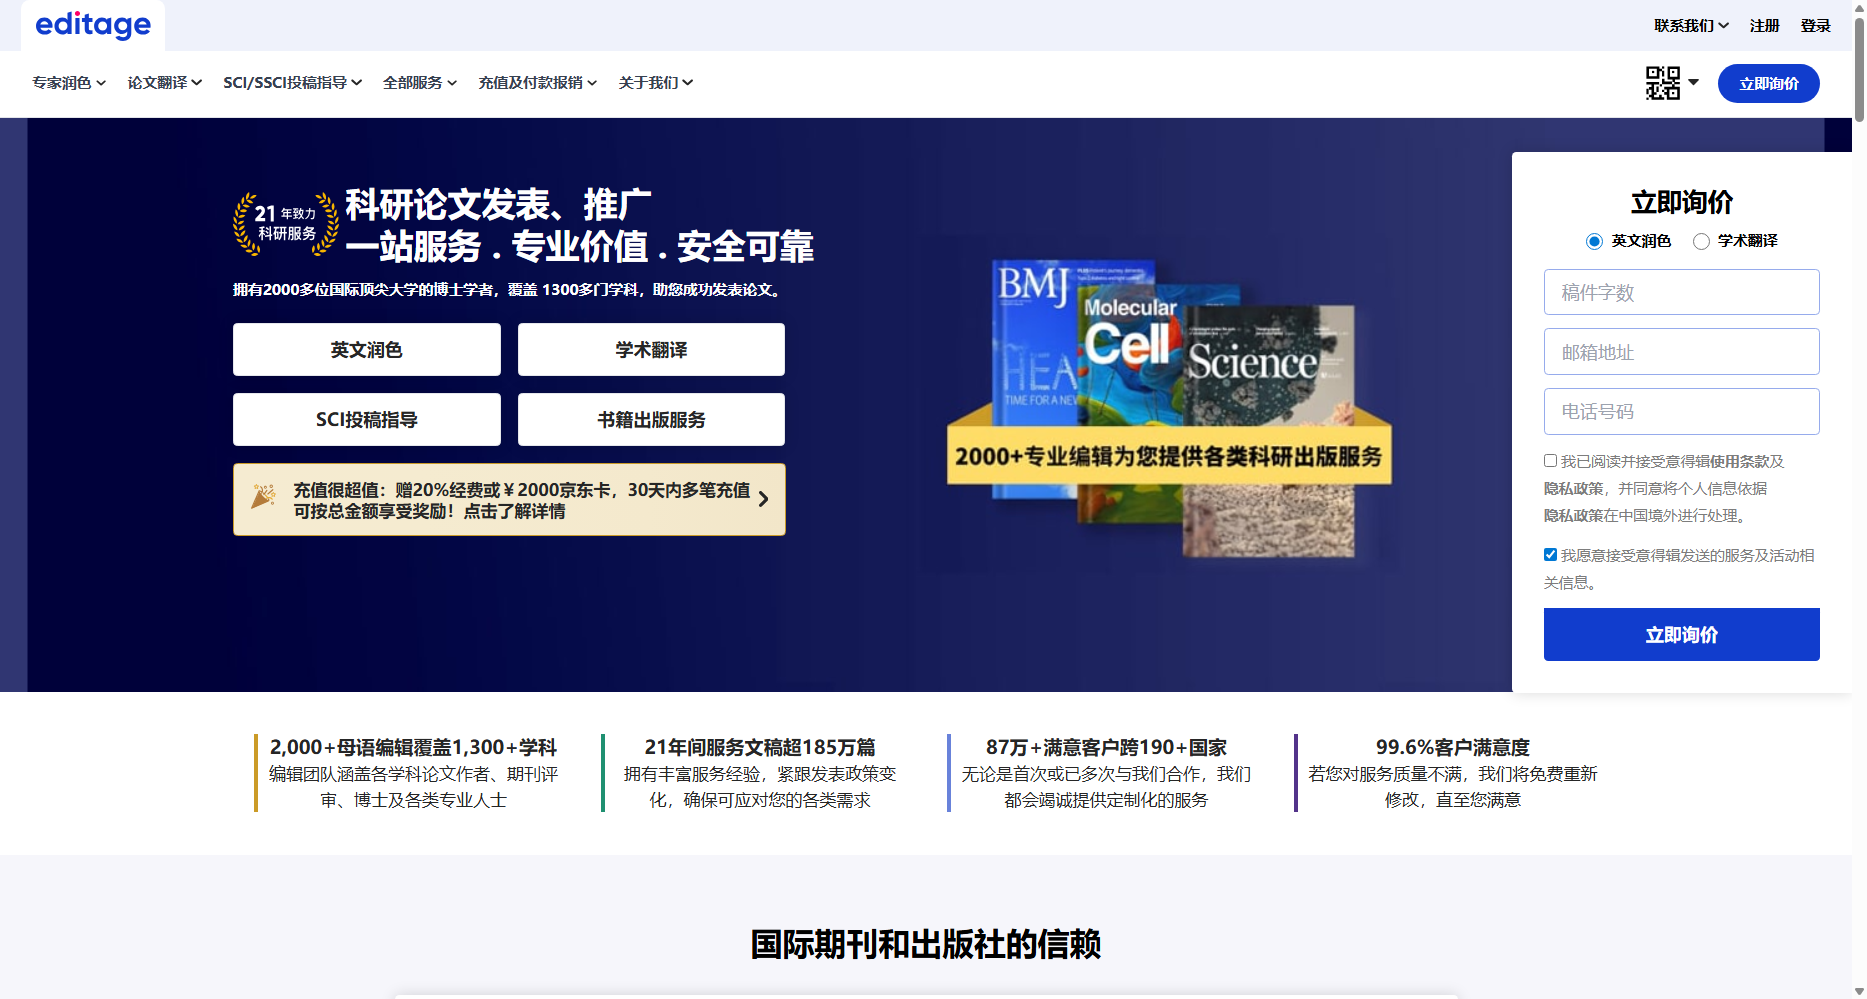Tick the terms and privacy policy checkbox
The height and width of the screenshot is (999, 1867).
1550,461
